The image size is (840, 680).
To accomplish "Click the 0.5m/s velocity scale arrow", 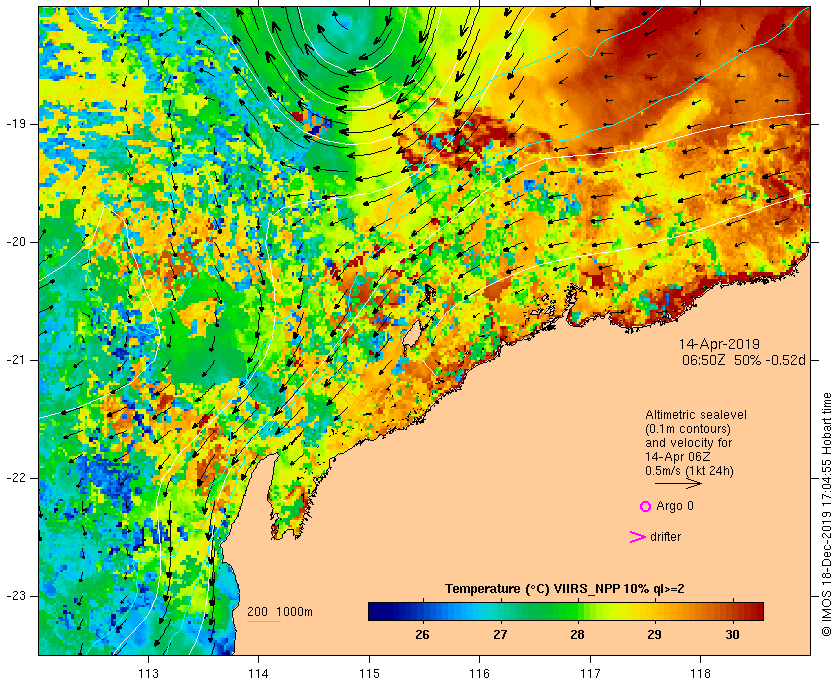I will [678, 483].
